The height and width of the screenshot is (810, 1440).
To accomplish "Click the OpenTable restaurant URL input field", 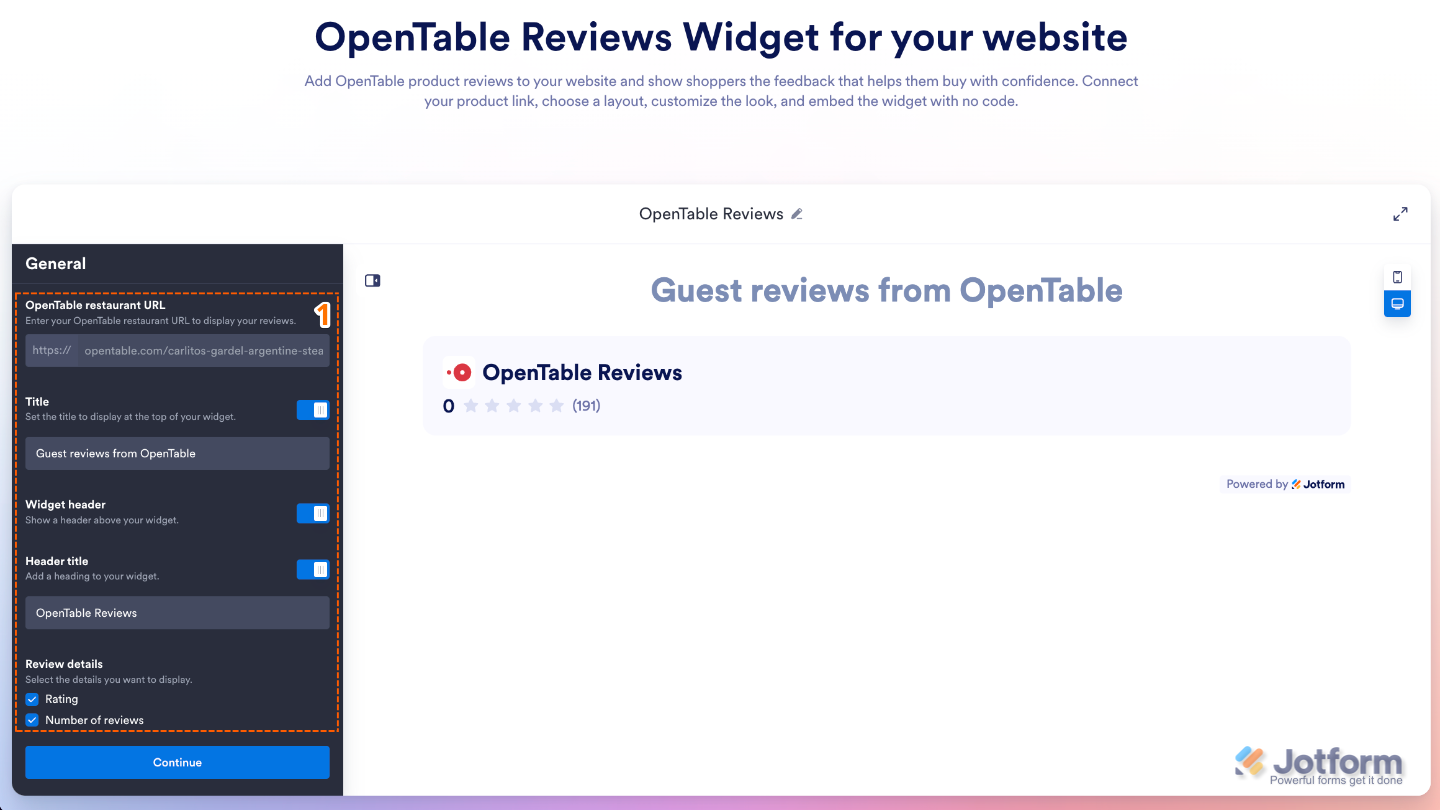I will pyautogui.click(x=203, y=351).
